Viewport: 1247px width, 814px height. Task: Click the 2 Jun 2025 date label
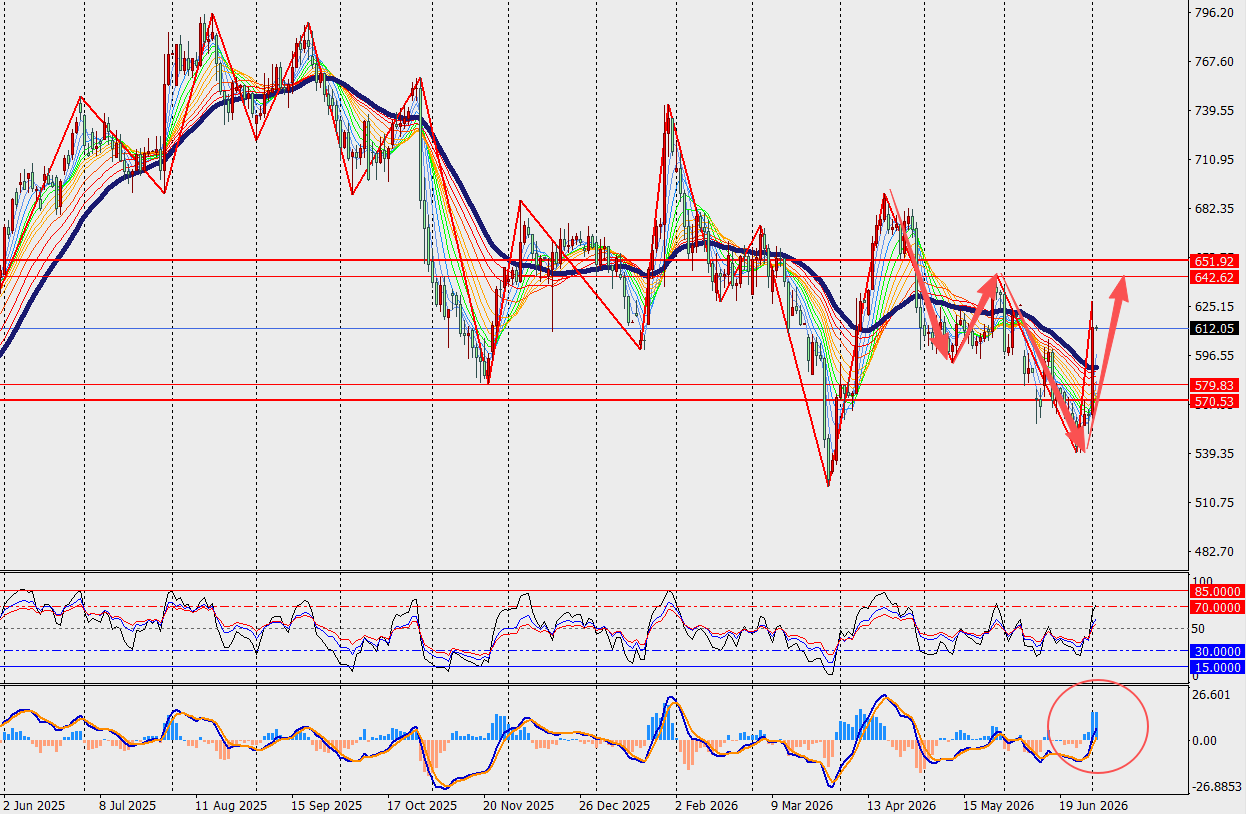coord(32,804)
